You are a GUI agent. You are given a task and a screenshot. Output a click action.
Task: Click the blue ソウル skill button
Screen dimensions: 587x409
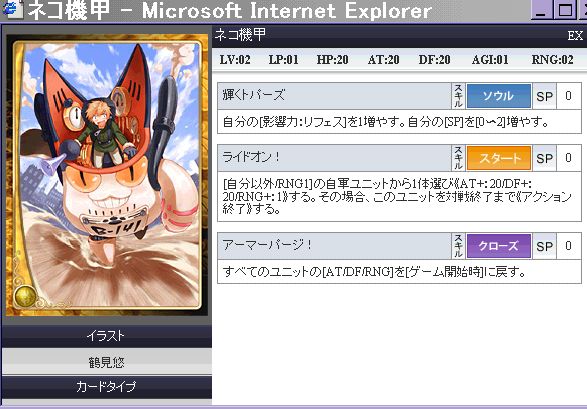coord(499,96)
